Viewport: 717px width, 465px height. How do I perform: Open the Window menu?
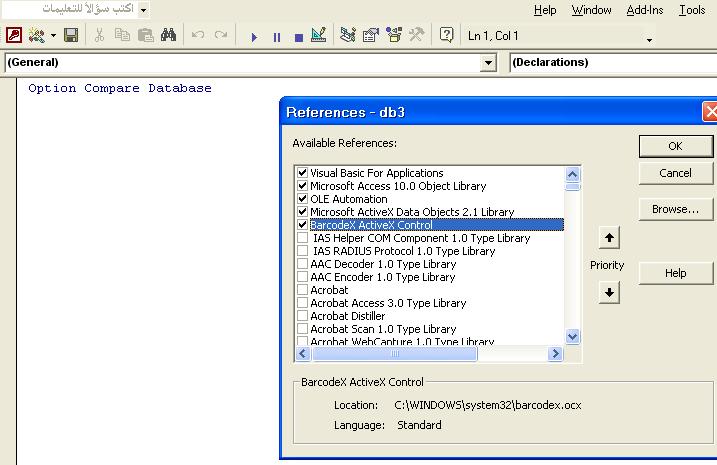coord(591,10)
